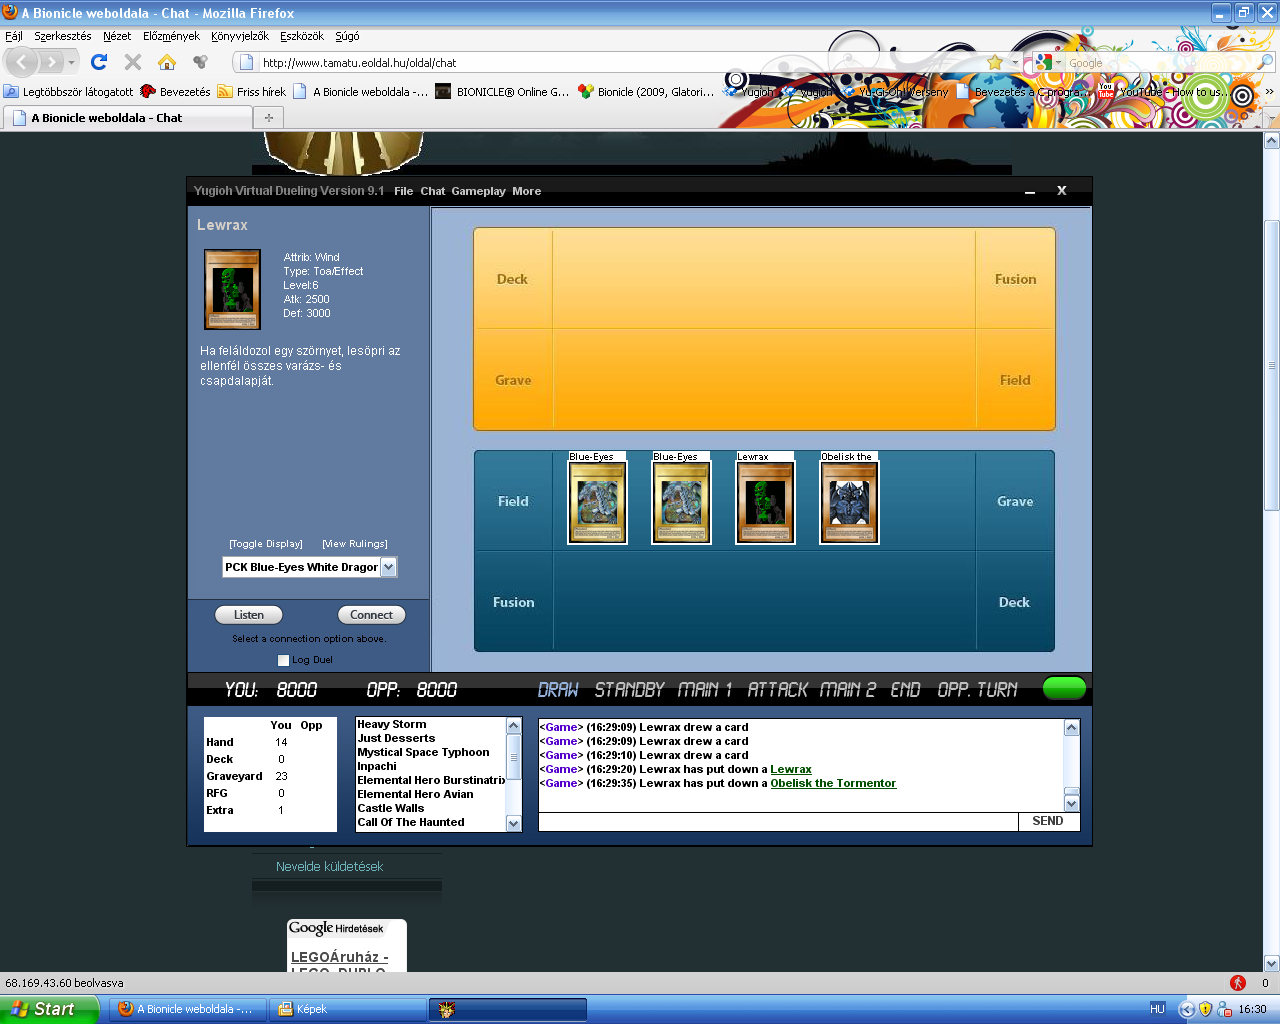The image size is (1280, 1024).
Task: Open the Google search engine dropdown
Action: (x=1052, y=60)
